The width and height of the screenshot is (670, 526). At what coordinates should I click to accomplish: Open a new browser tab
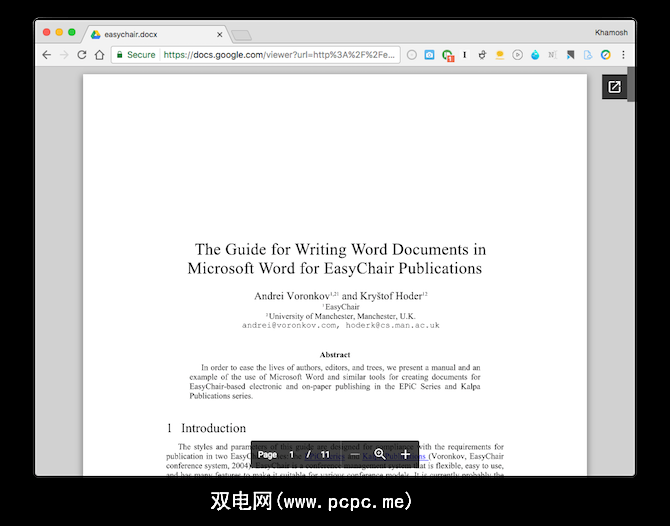pos(241,35)
